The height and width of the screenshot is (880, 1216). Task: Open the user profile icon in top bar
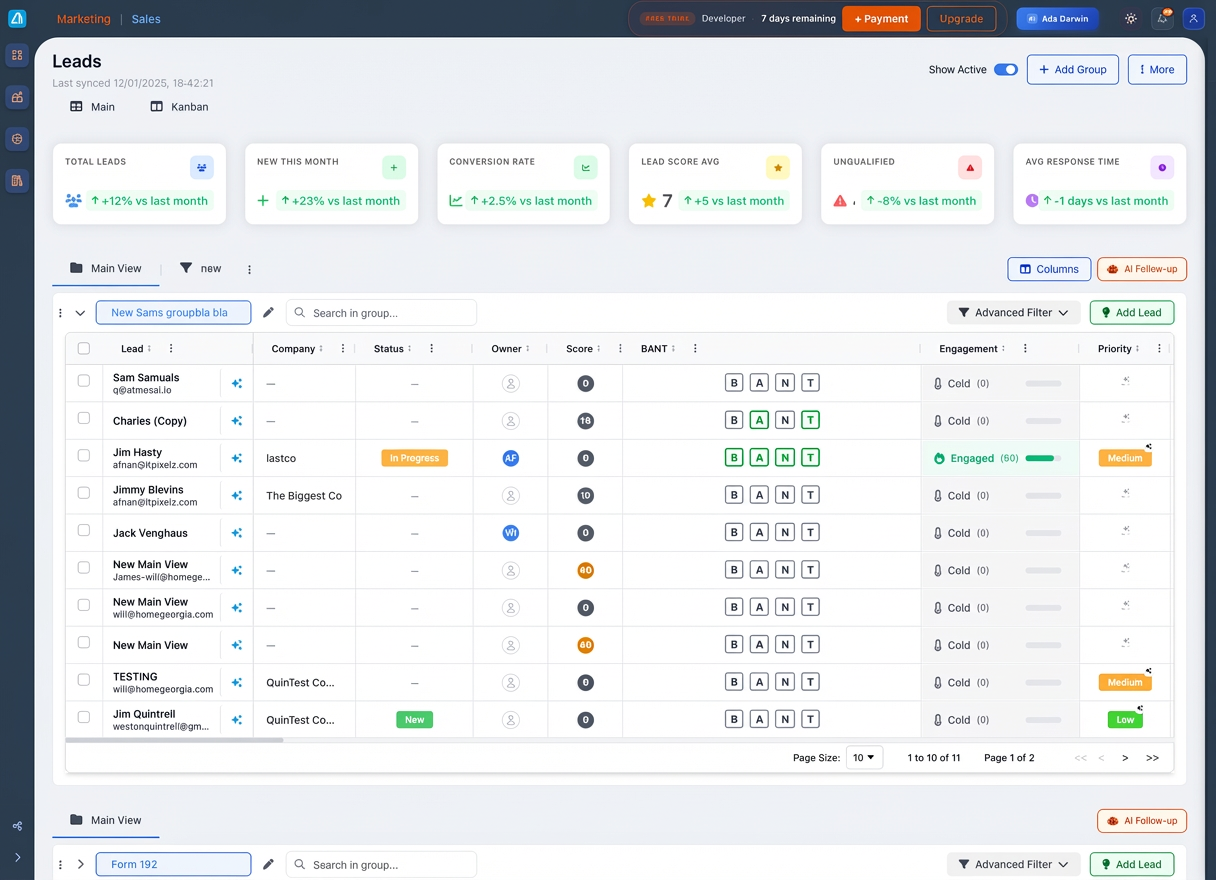tap(1192, 19)
